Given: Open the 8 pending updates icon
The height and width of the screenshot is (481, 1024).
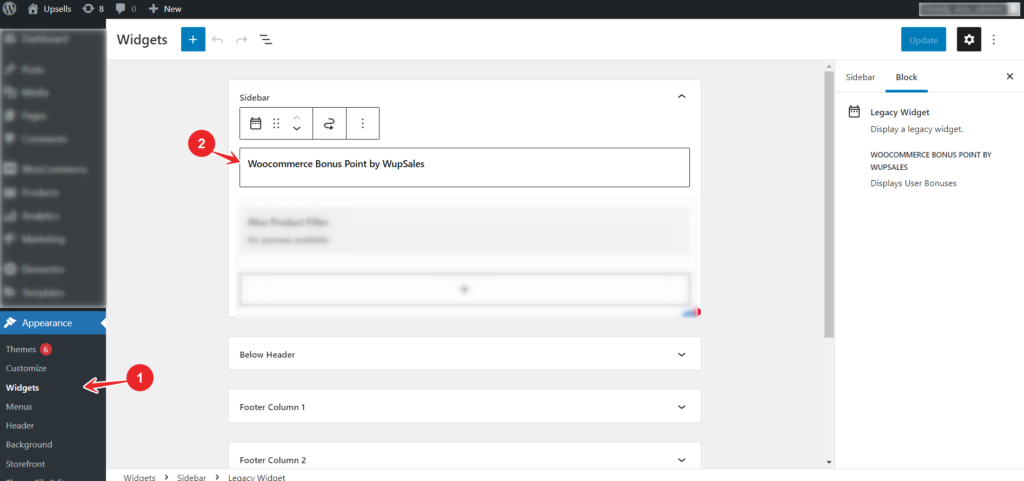Looking at the screenshot, I should coord(93,9).
